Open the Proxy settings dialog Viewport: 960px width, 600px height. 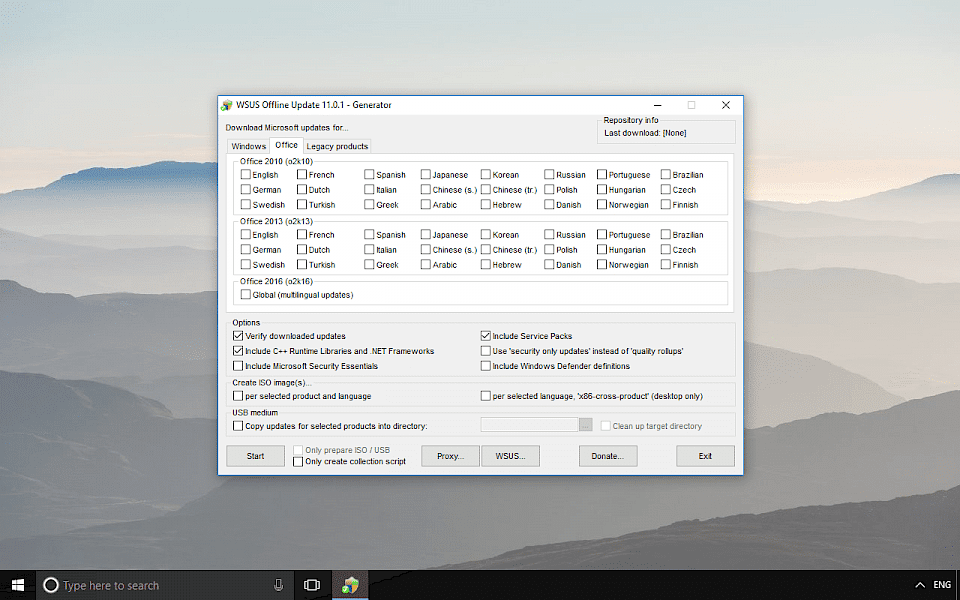pyautogui.click(x=449, y=455)
